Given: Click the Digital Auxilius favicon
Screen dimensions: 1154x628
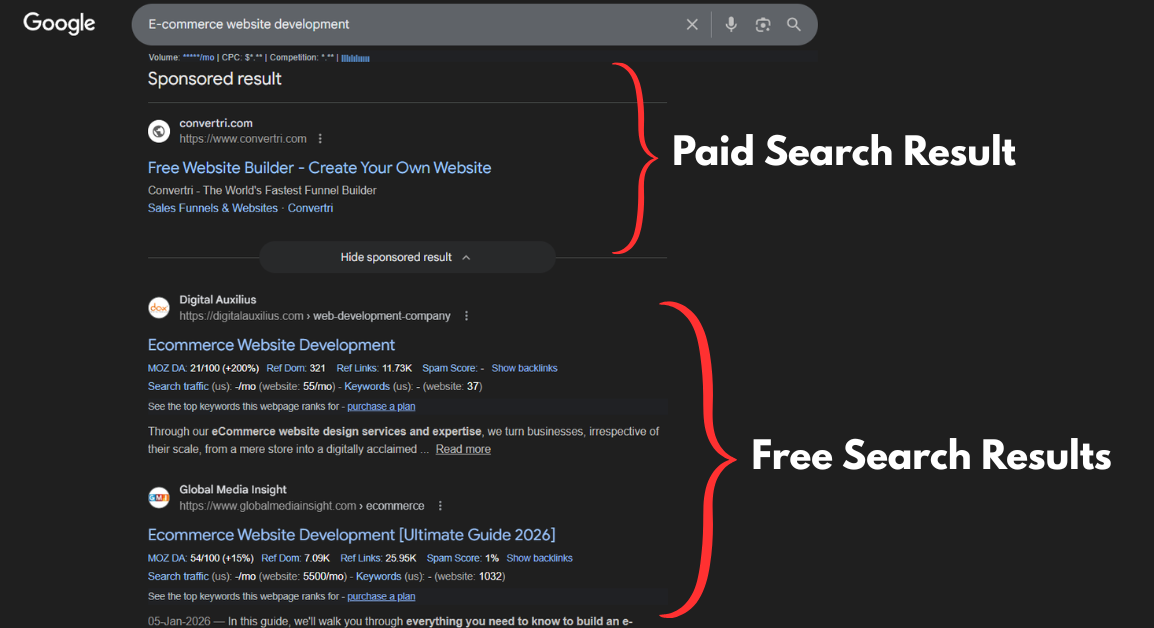Looking at the screenshot, I should 158,307.
